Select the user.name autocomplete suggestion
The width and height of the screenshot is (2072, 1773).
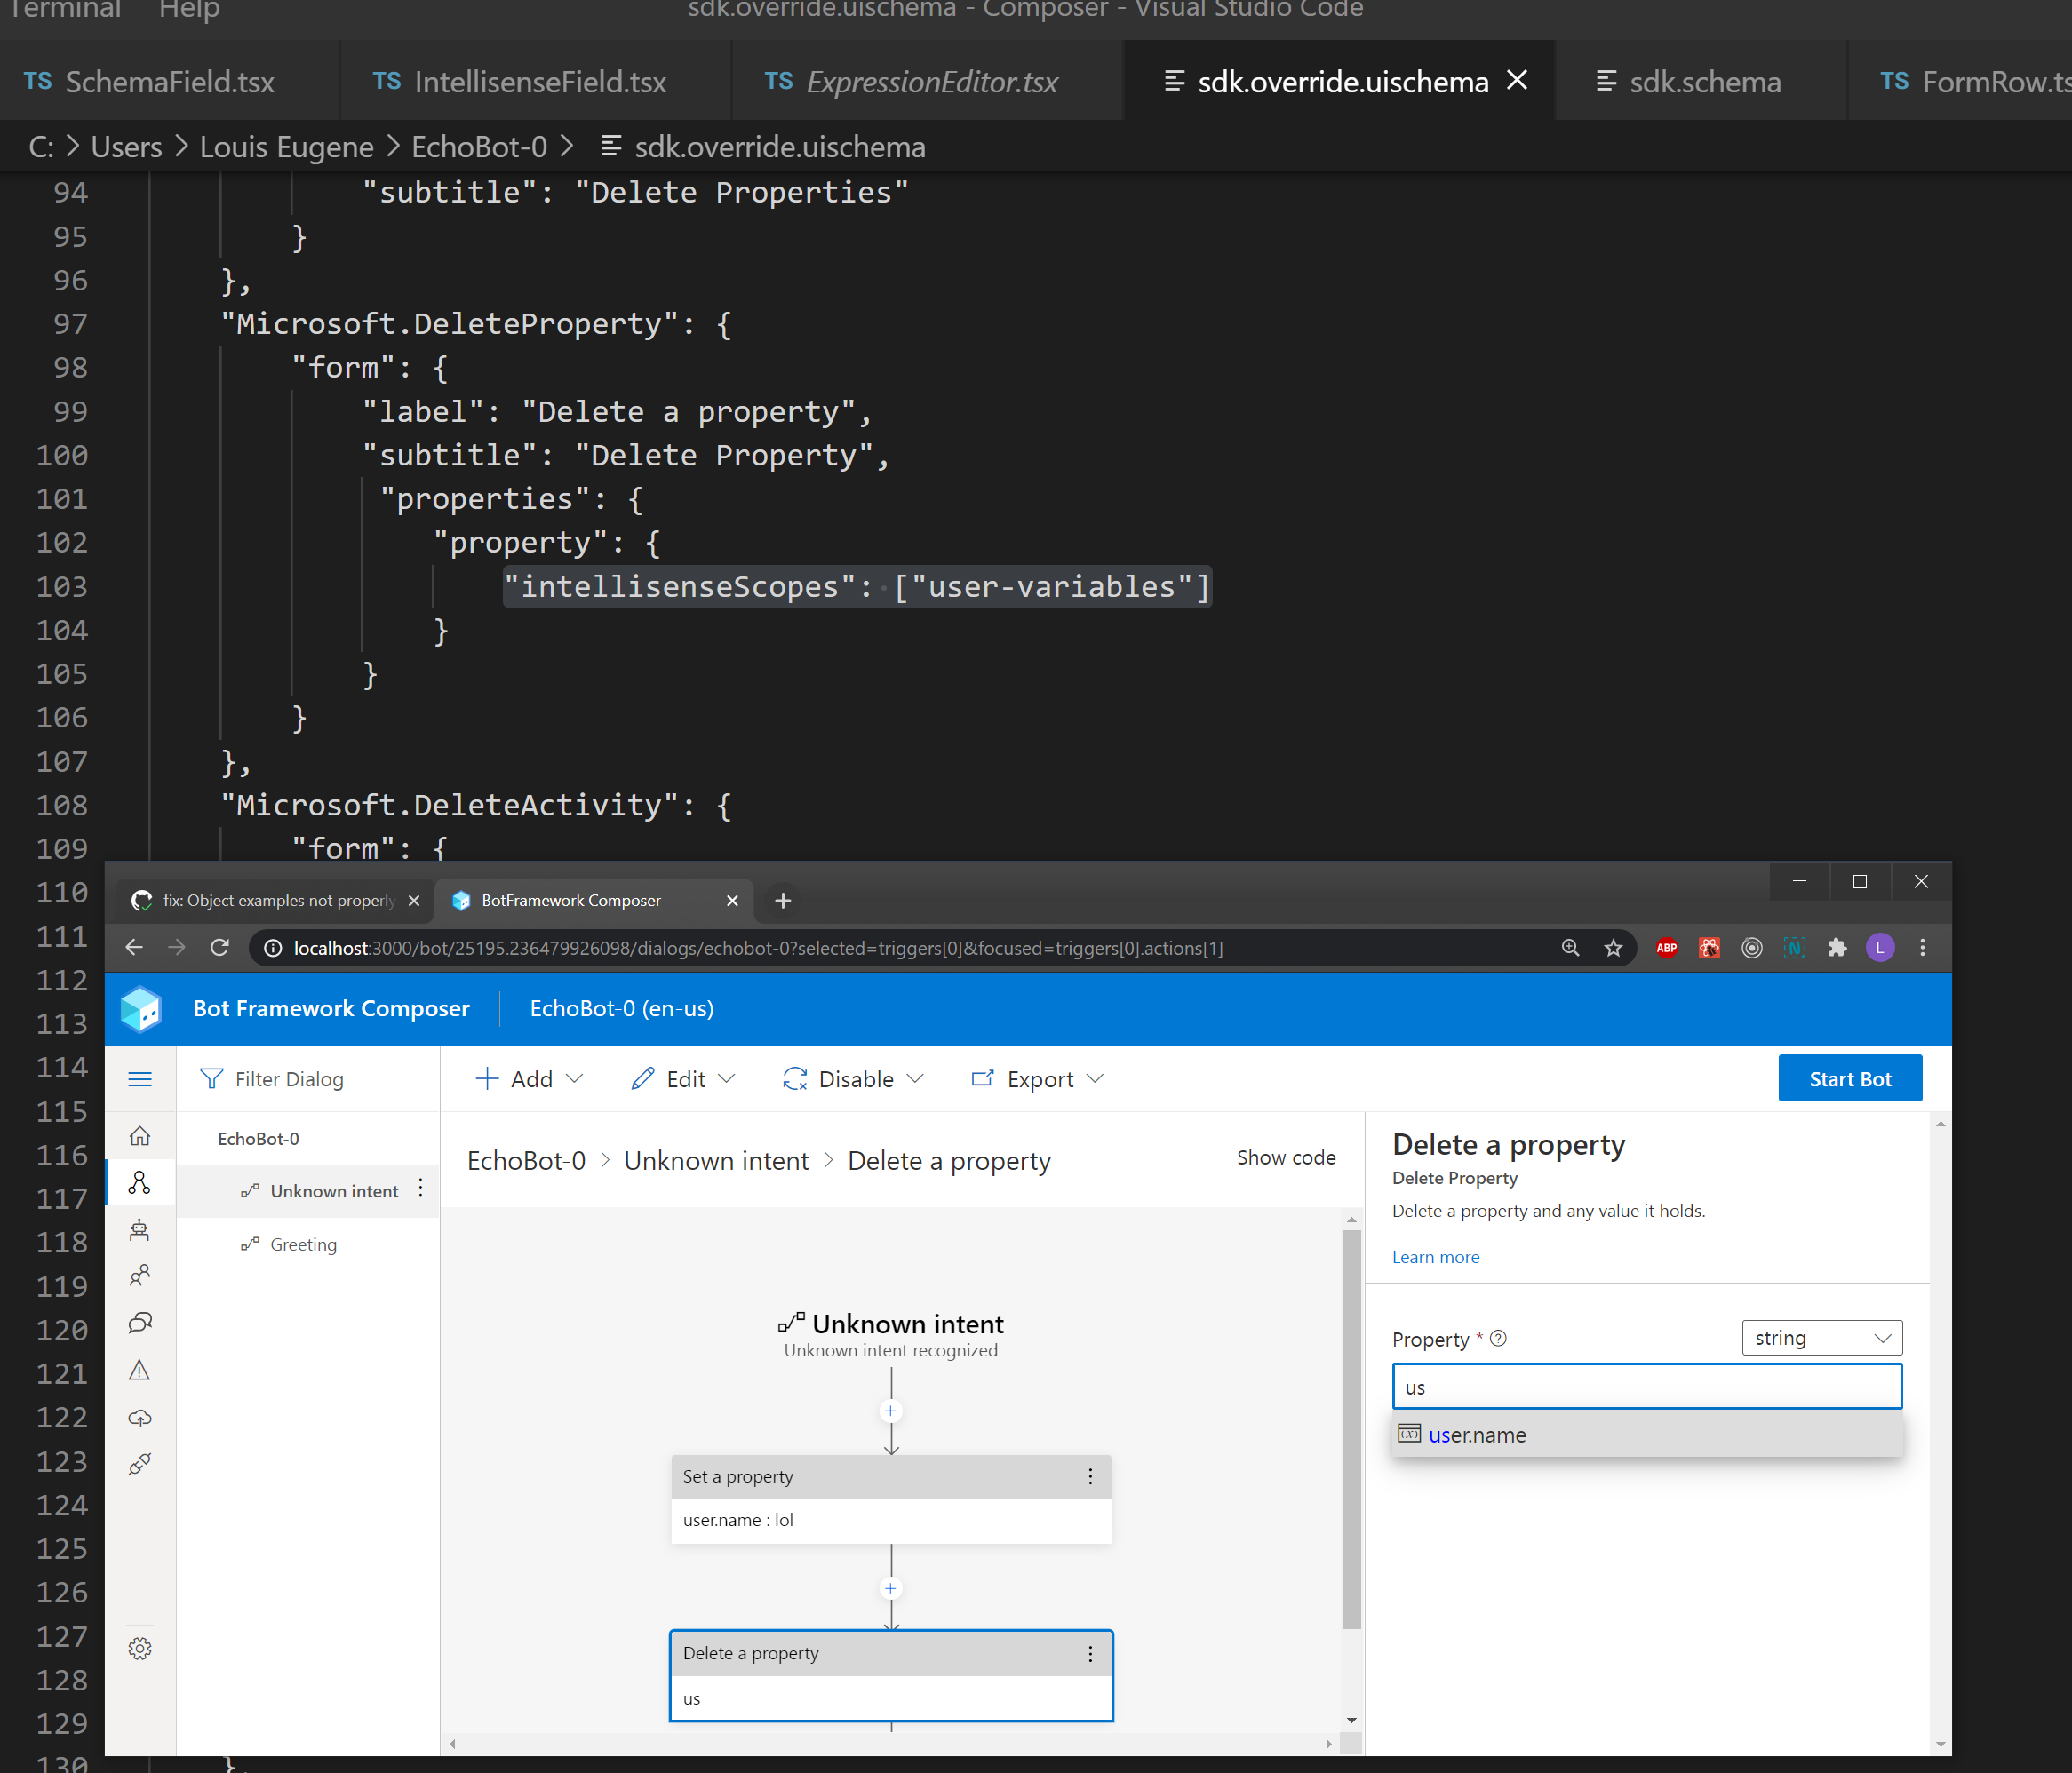pos(1478,1435)
